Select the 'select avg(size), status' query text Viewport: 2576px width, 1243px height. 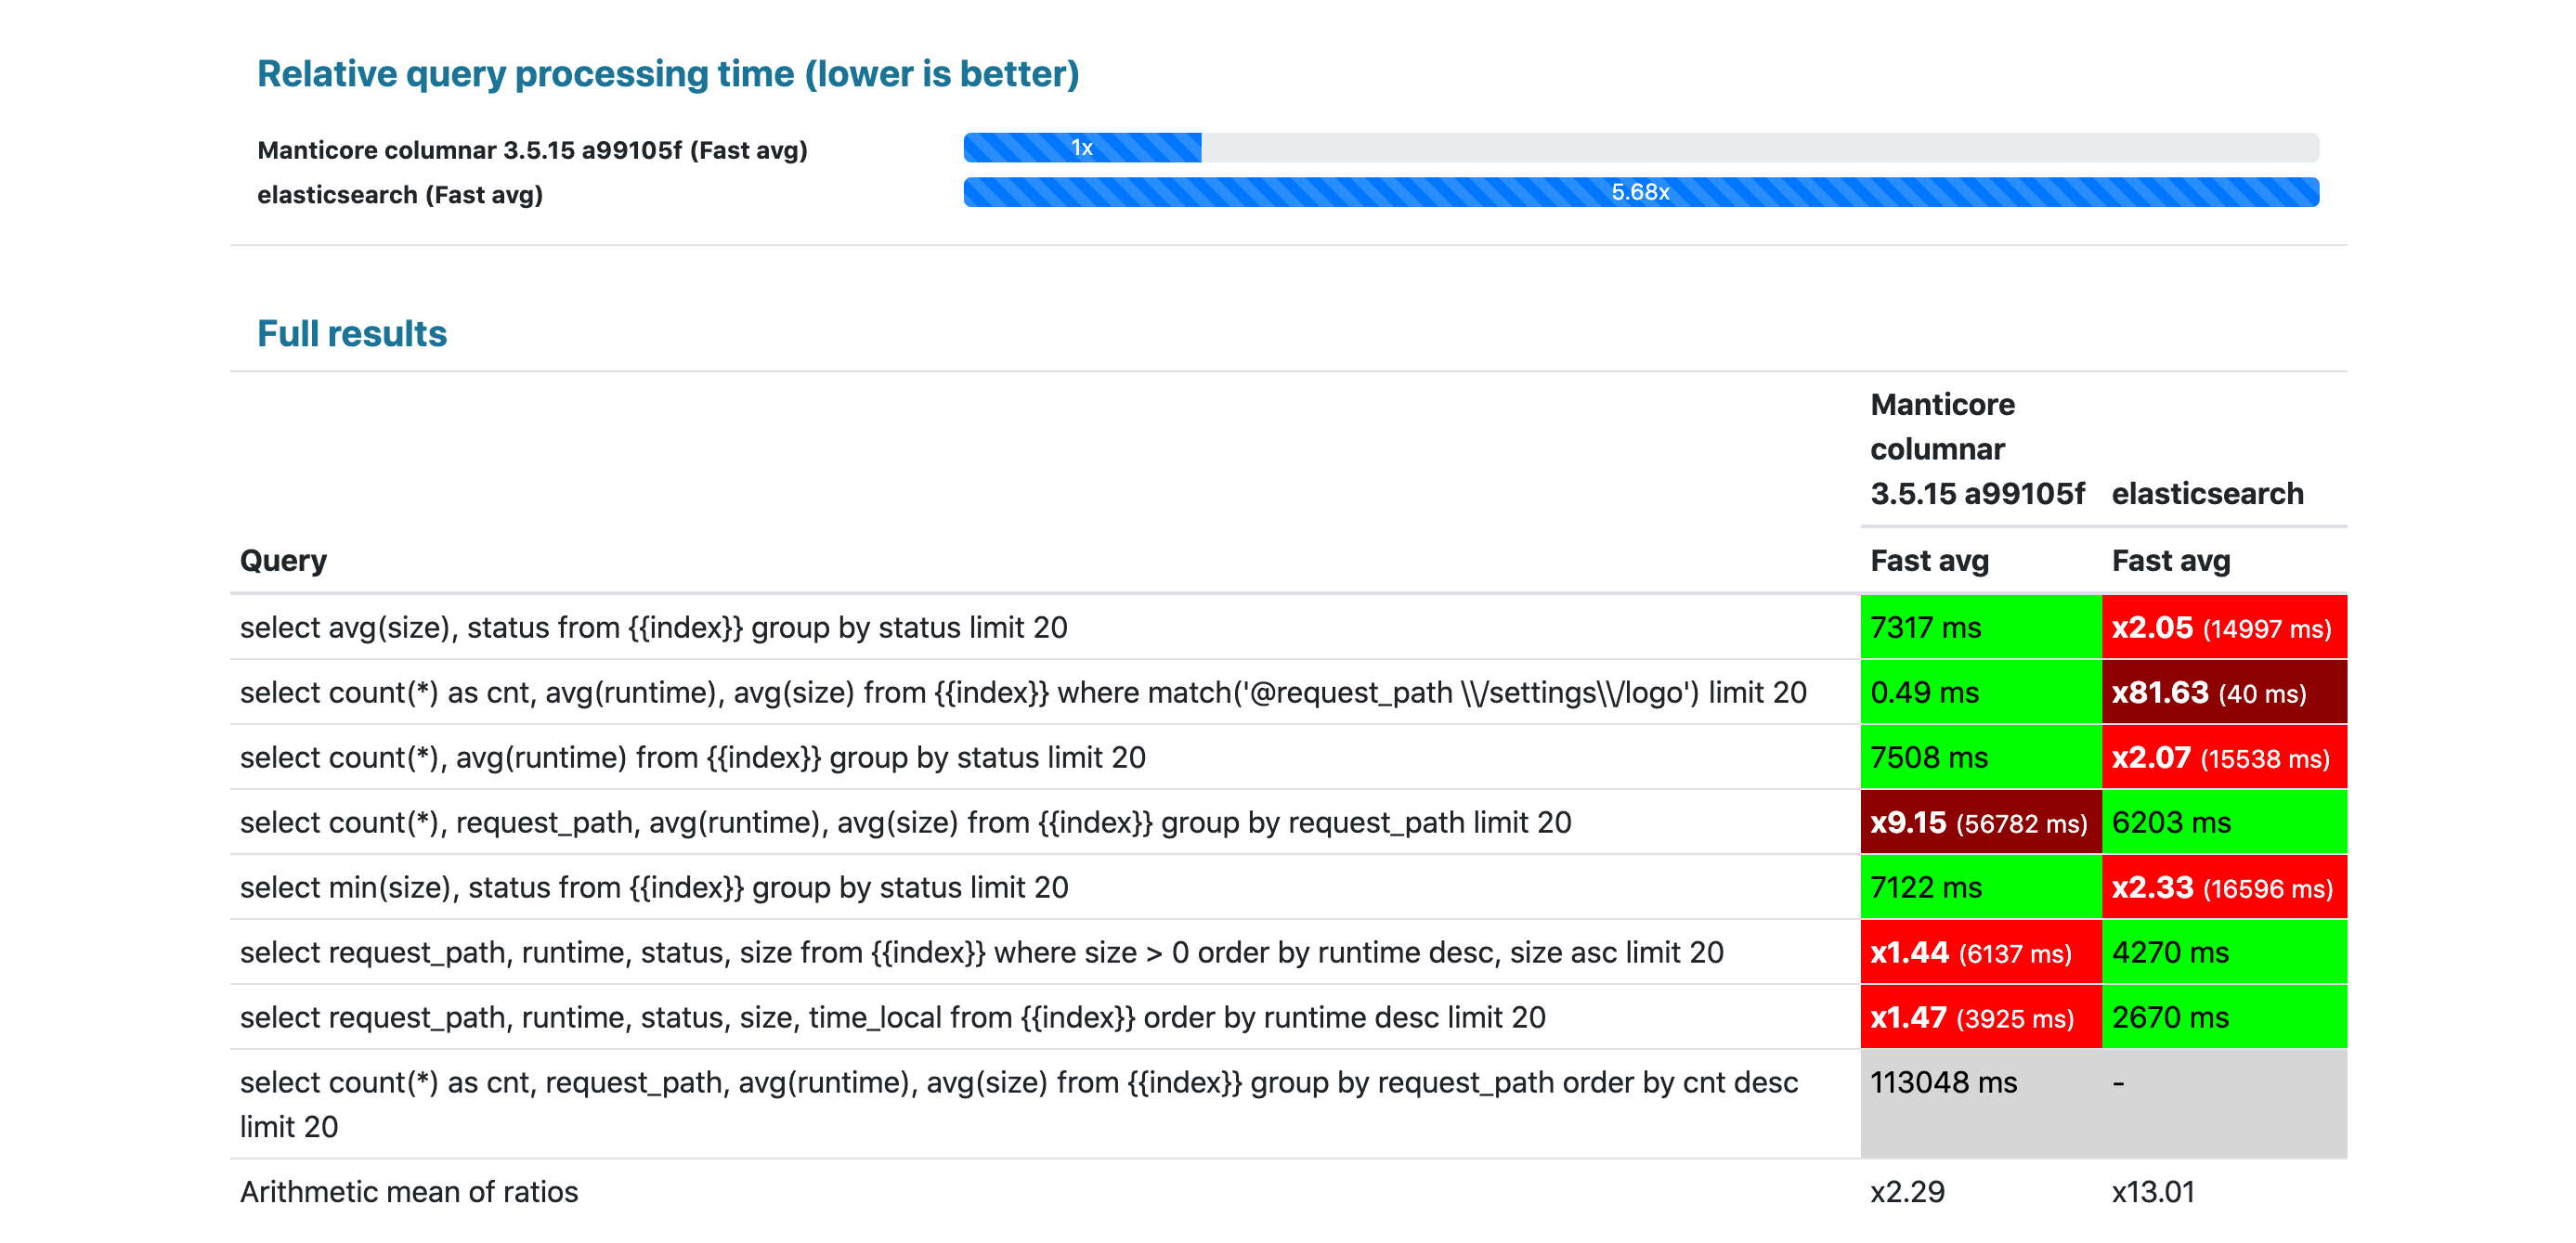pos(653,628)
